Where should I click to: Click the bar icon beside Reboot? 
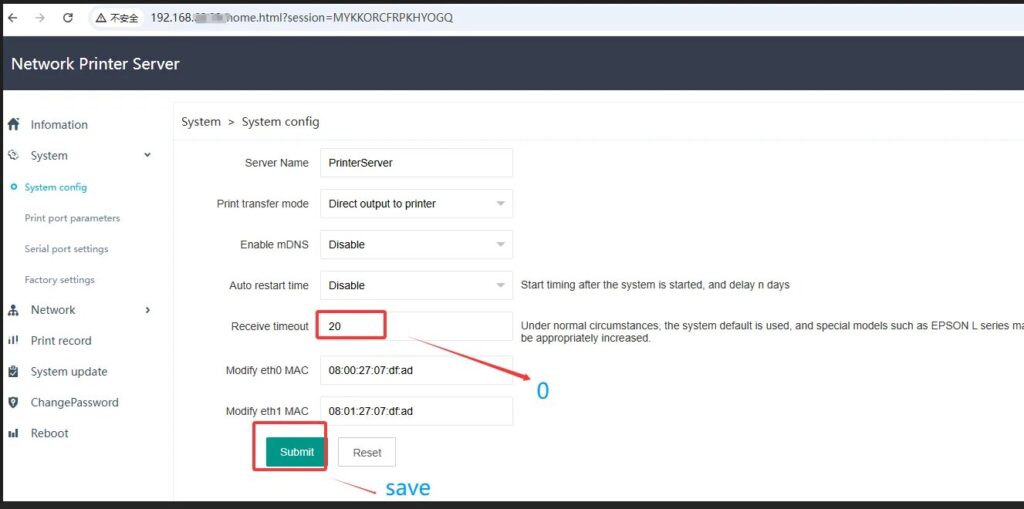tap(13, 433)
